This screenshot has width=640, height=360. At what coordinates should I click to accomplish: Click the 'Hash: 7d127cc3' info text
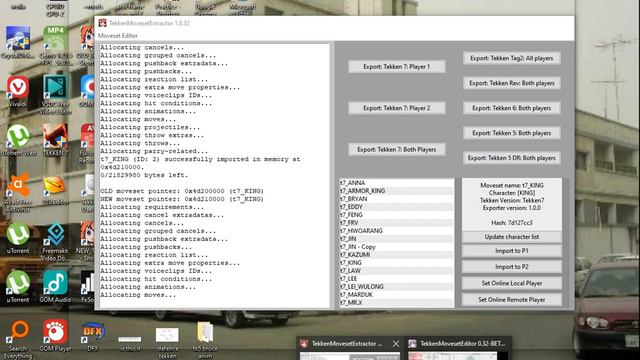[x=512, y=223]
